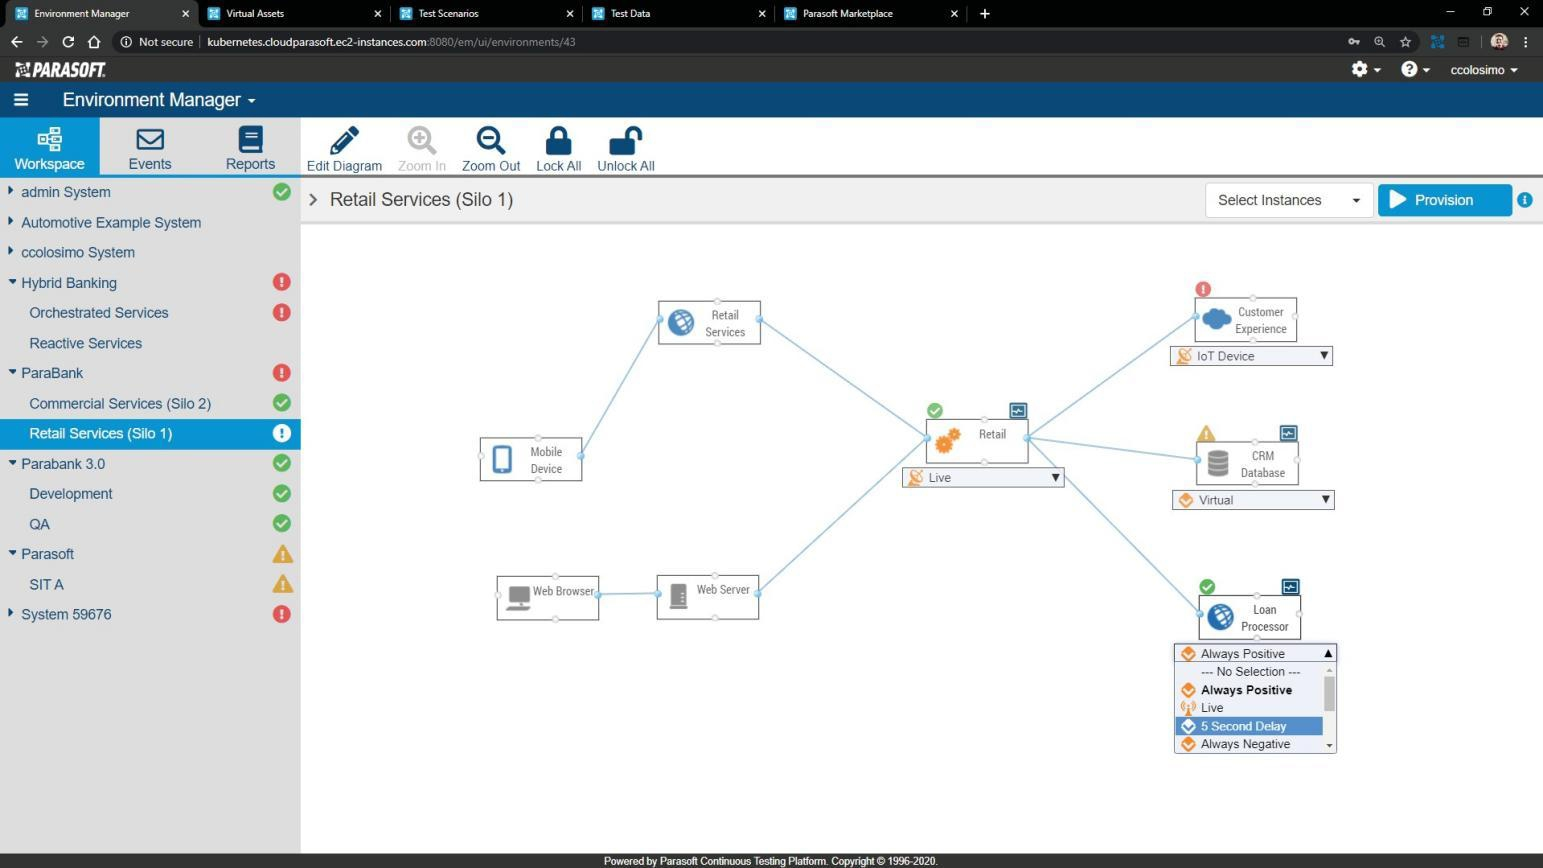This screenshot has height=868, width=1543.
Task: Click green check badge above Retail node
Action: click(x=934, y=410)
